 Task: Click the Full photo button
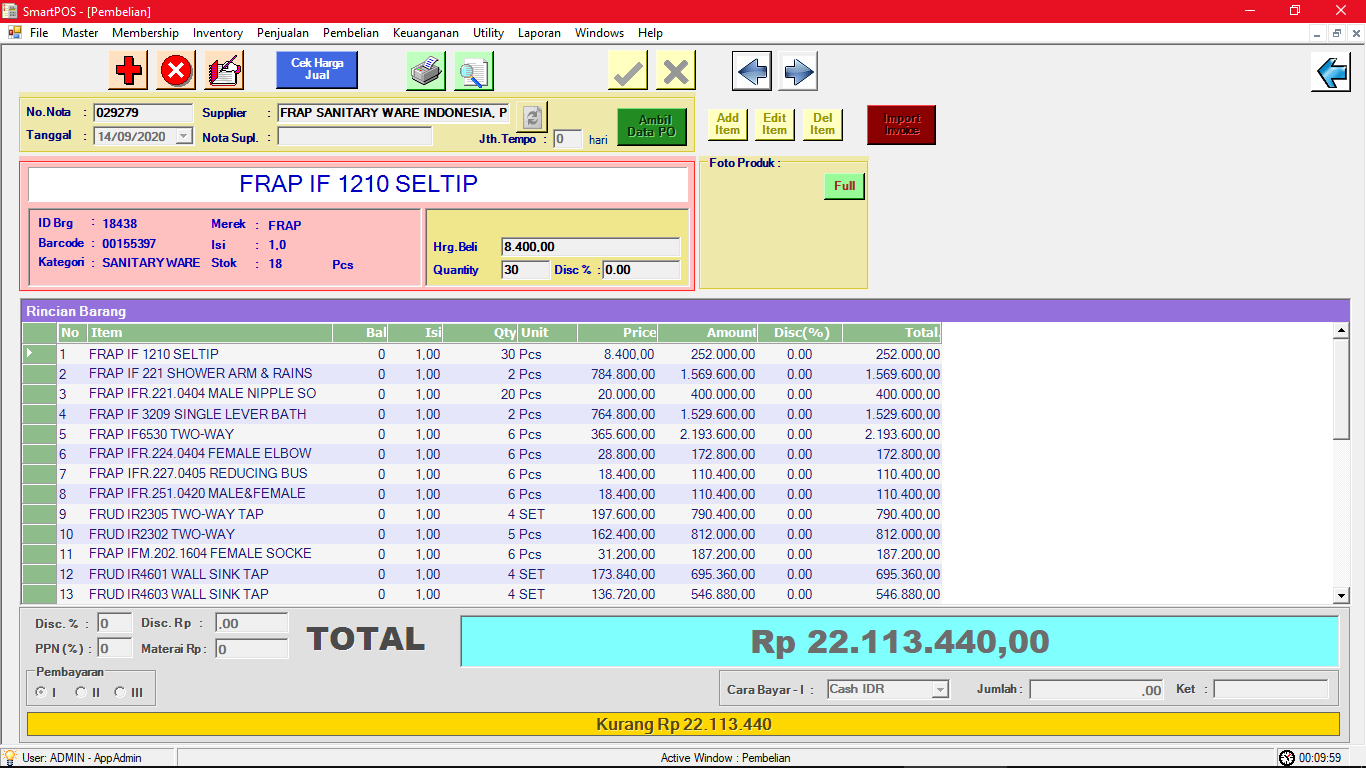[x=845, y=186]
